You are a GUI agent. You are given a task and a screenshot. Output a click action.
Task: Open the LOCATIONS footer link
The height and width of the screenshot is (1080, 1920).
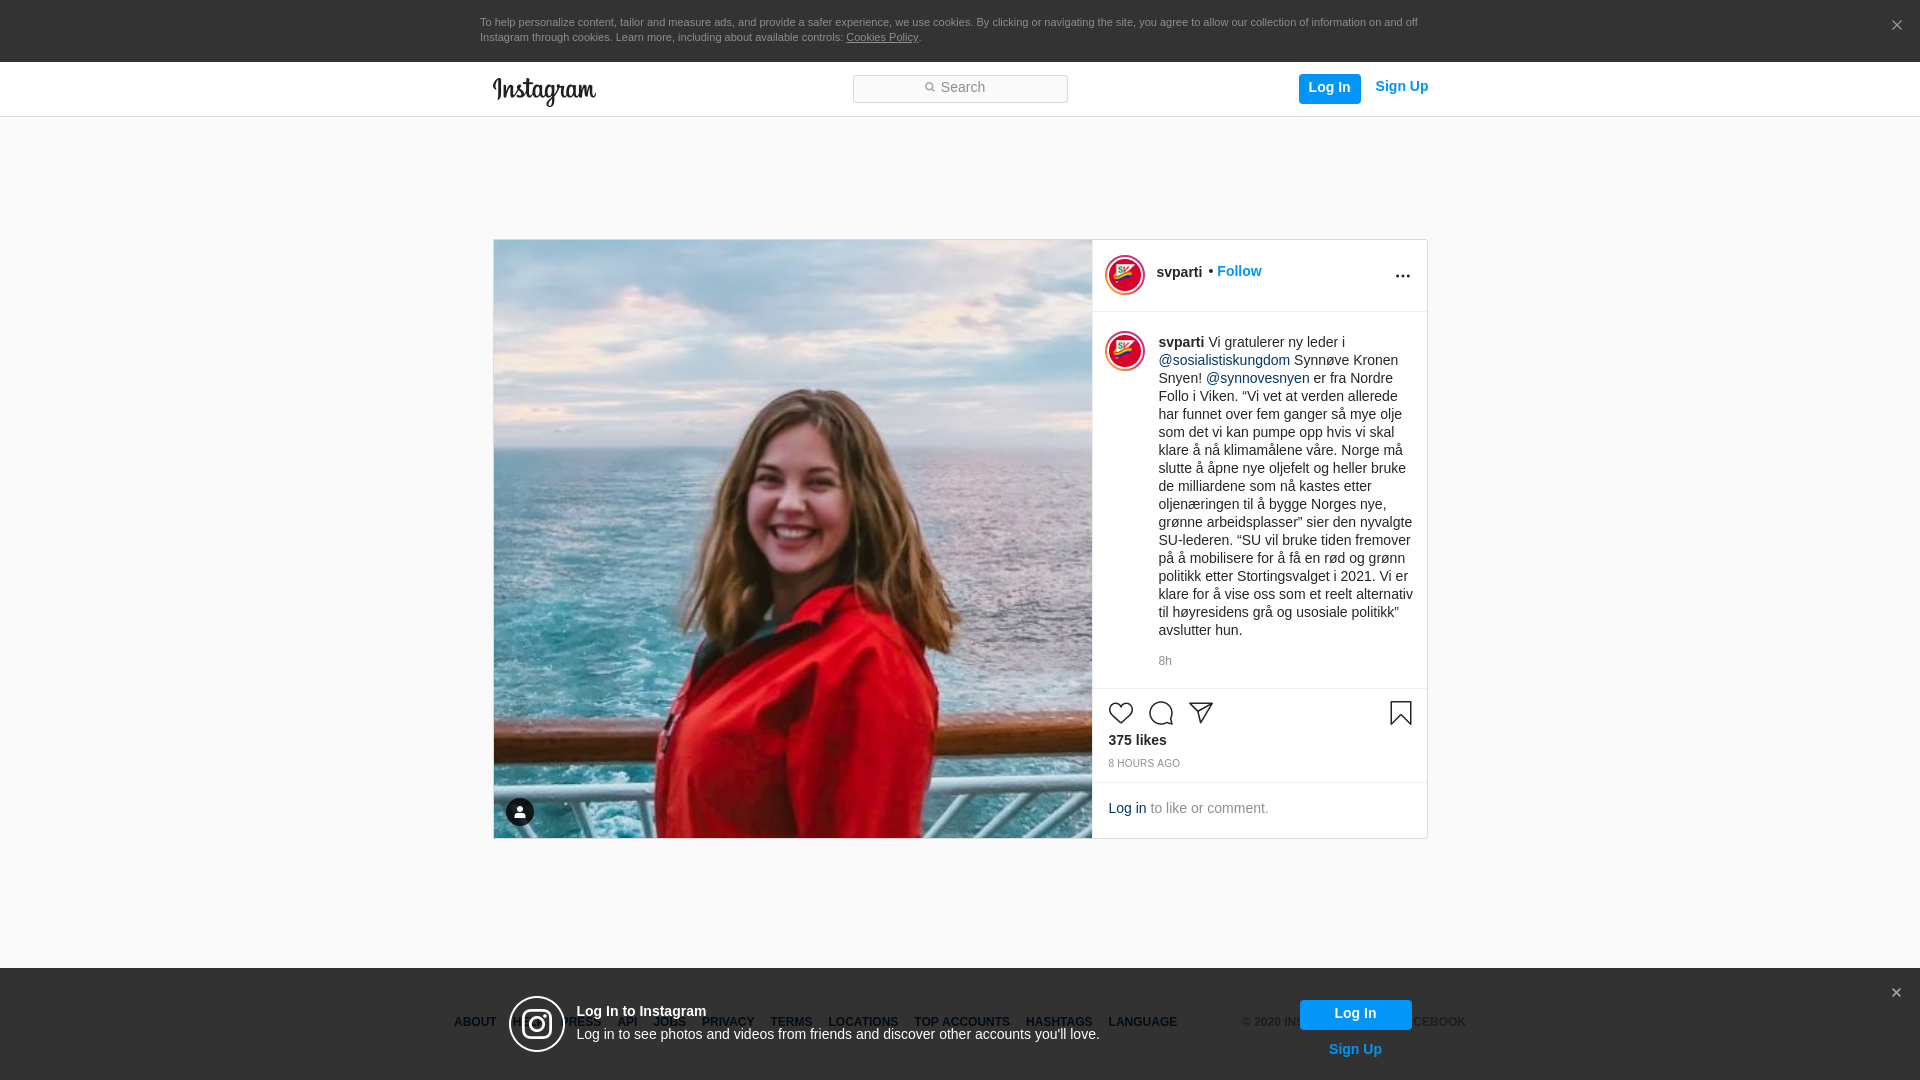(x=862, y=1022)
